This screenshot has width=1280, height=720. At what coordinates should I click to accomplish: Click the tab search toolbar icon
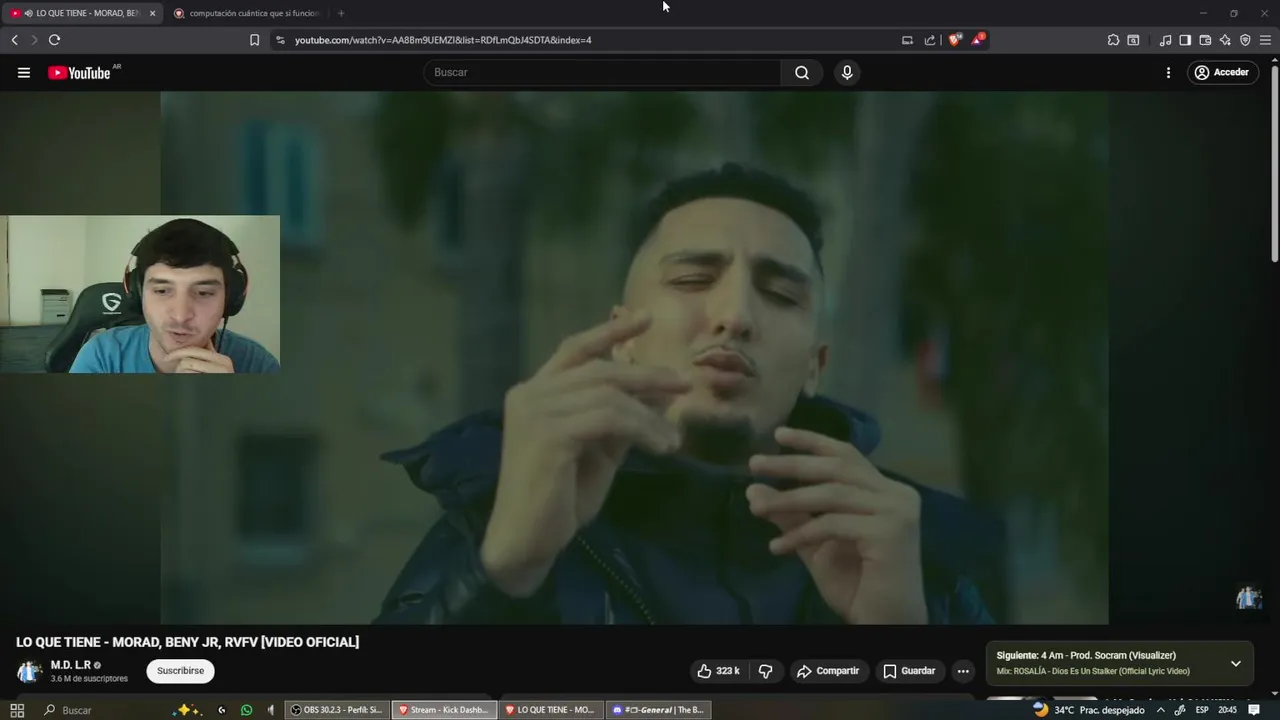pyautogui.click(x=1133, y=40)
